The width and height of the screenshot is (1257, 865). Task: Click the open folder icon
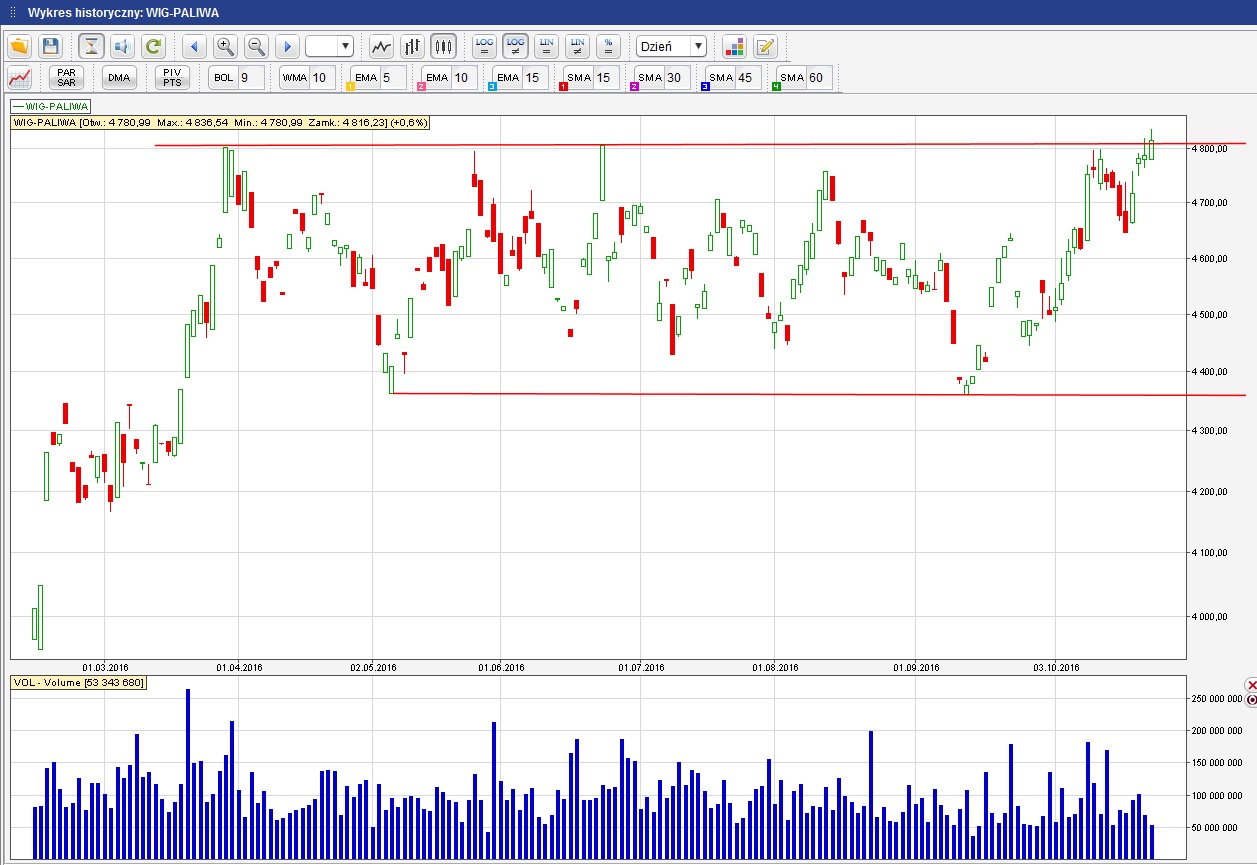(x=20, y=46)
